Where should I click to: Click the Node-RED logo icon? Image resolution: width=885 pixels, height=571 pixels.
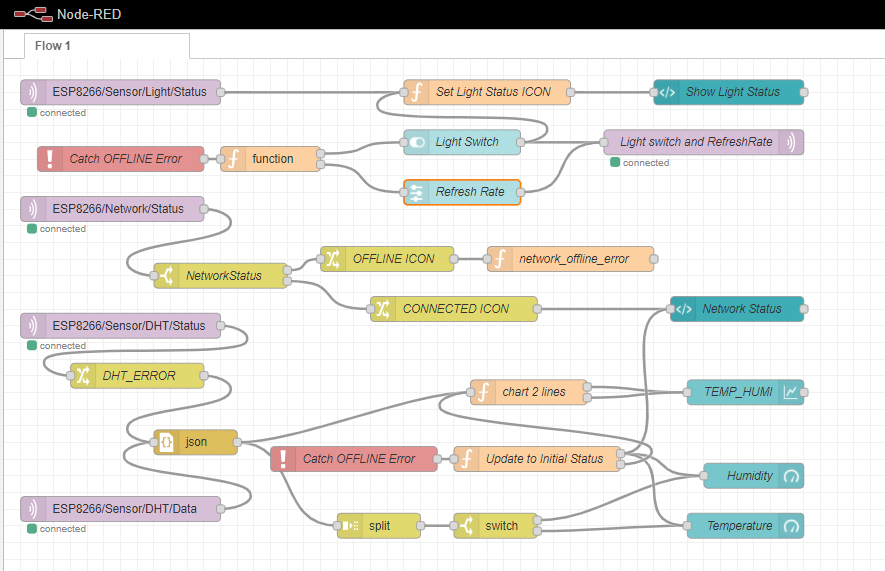pyautogui.click(x=33, y=14)
